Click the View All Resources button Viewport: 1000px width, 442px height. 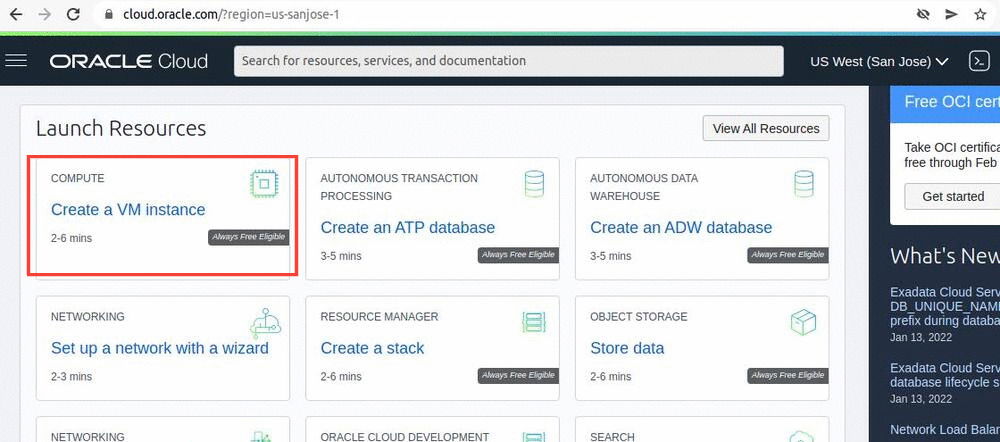click(766, 128)
